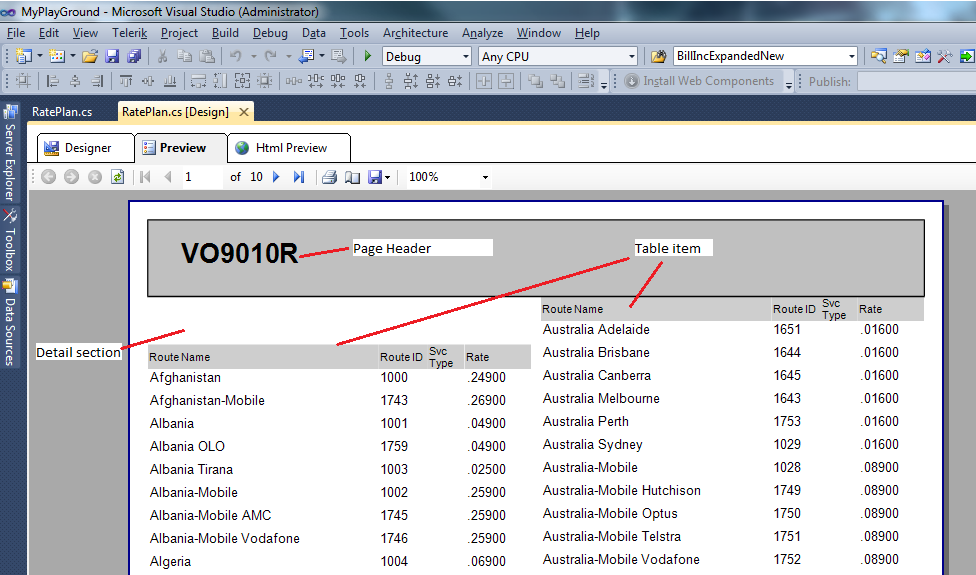Click the Route ID 1651 cell
The width and height of the screenshot is (976, 575).
787,329
